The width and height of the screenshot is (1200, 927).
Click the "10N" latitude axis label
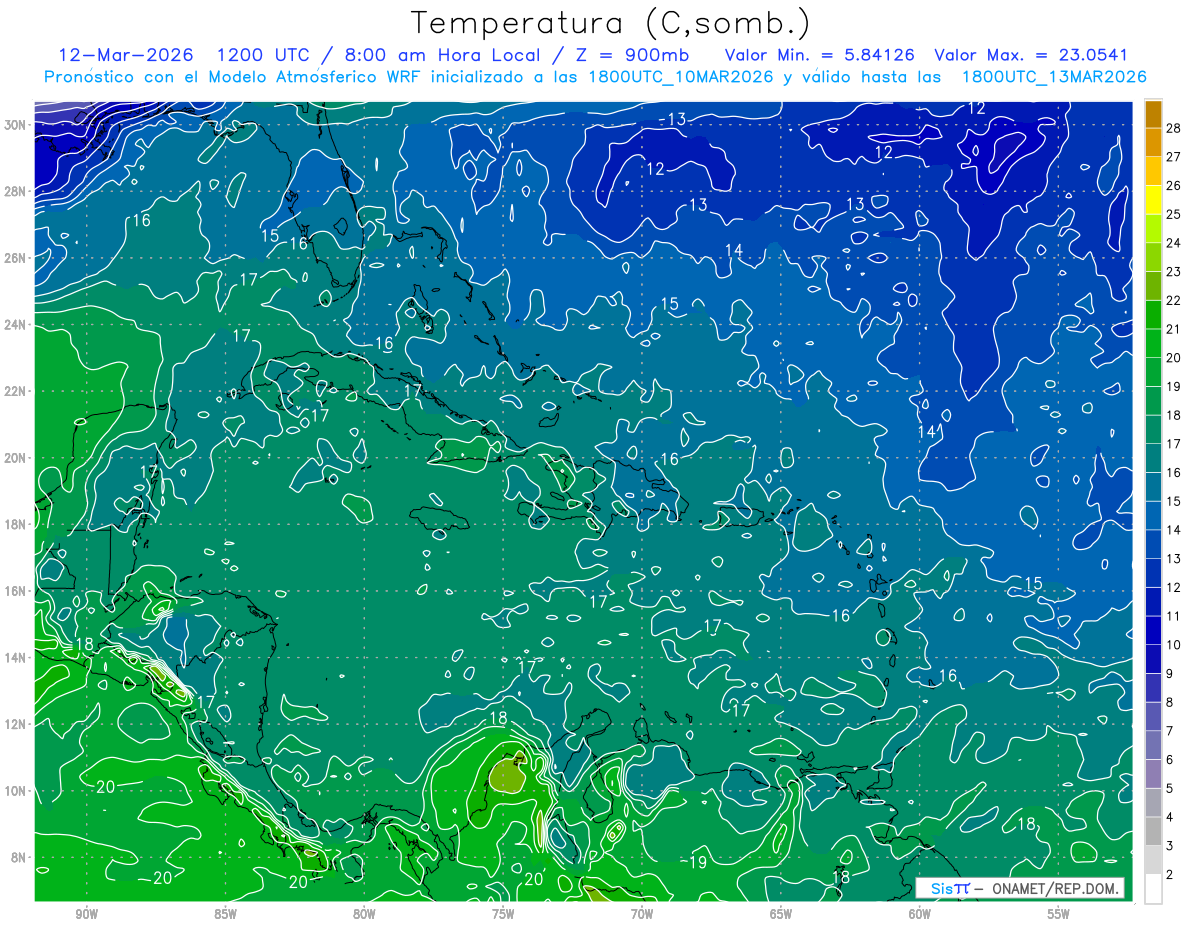15,791
